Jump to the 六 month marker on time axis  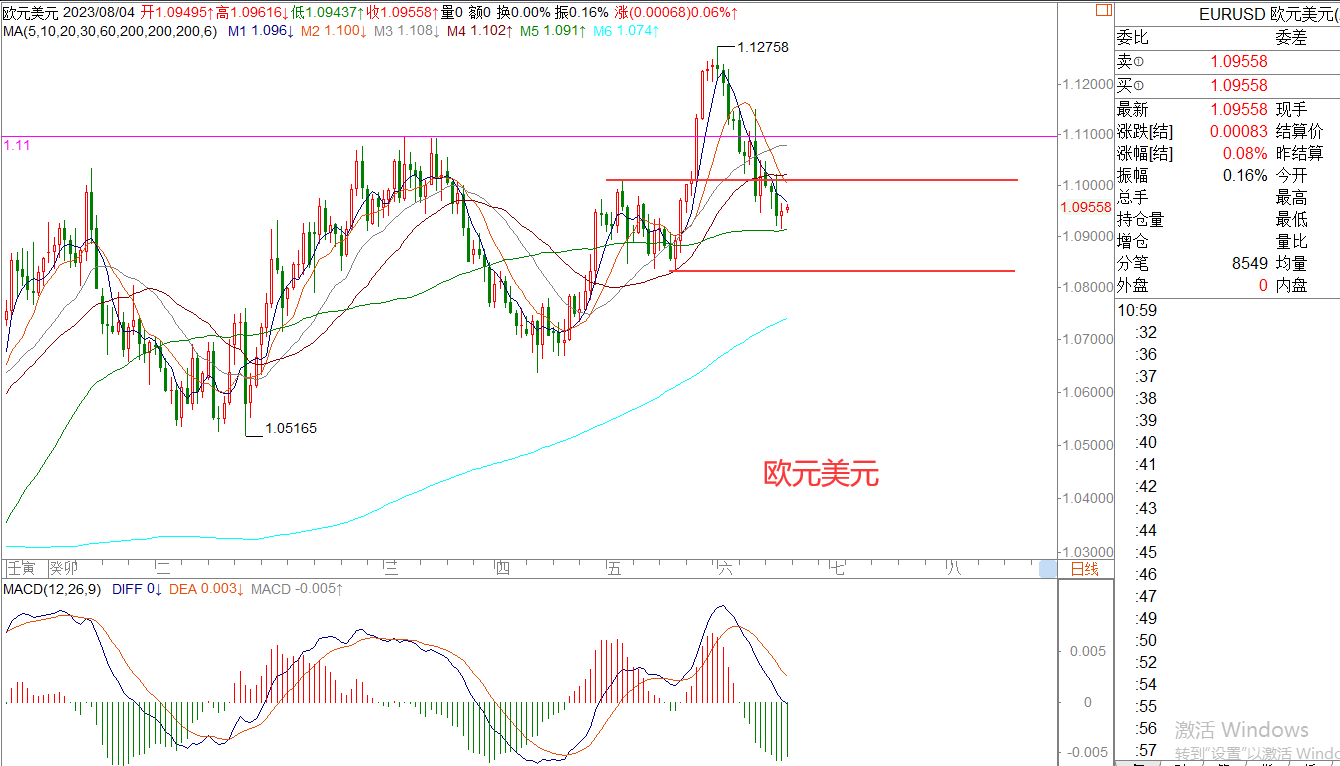pos(725,569)
